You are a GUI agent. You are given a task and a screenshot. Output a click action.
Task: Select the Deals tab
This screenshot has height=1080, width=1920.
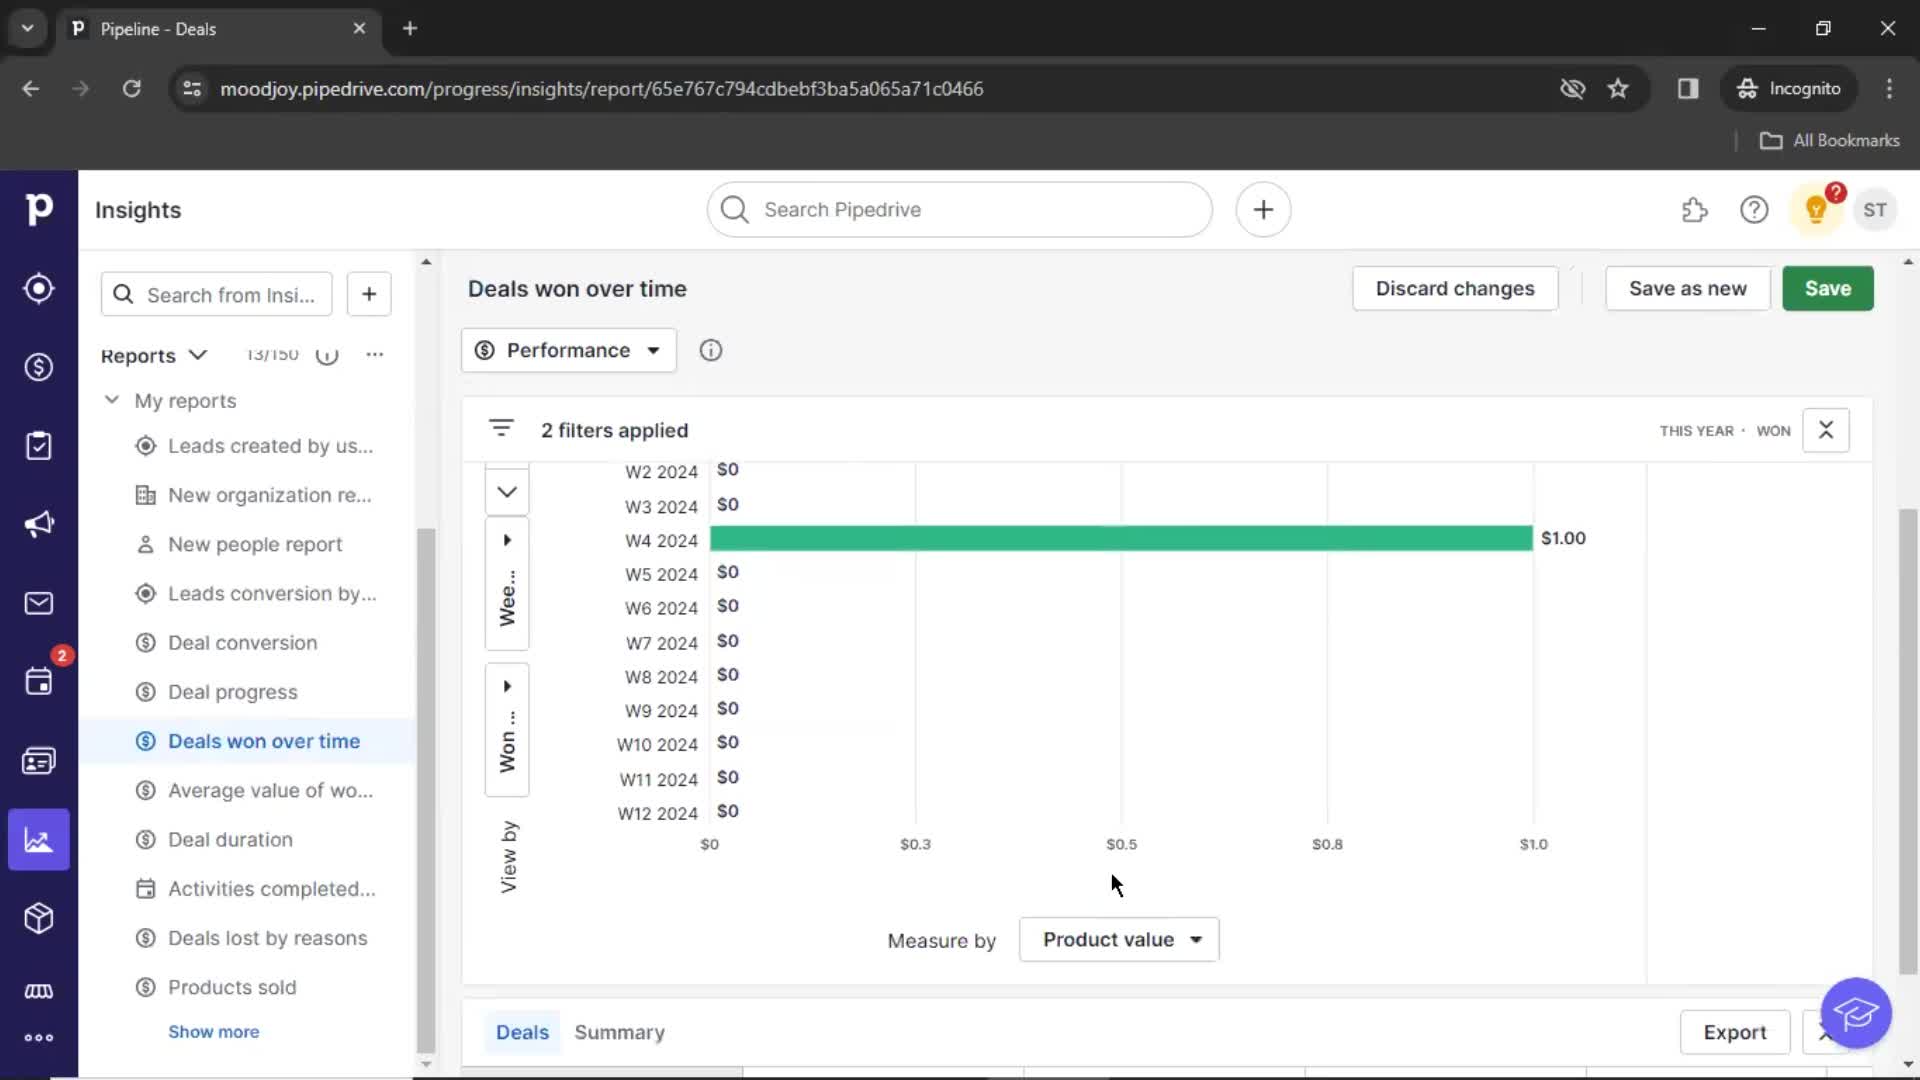pos(521,1033)
